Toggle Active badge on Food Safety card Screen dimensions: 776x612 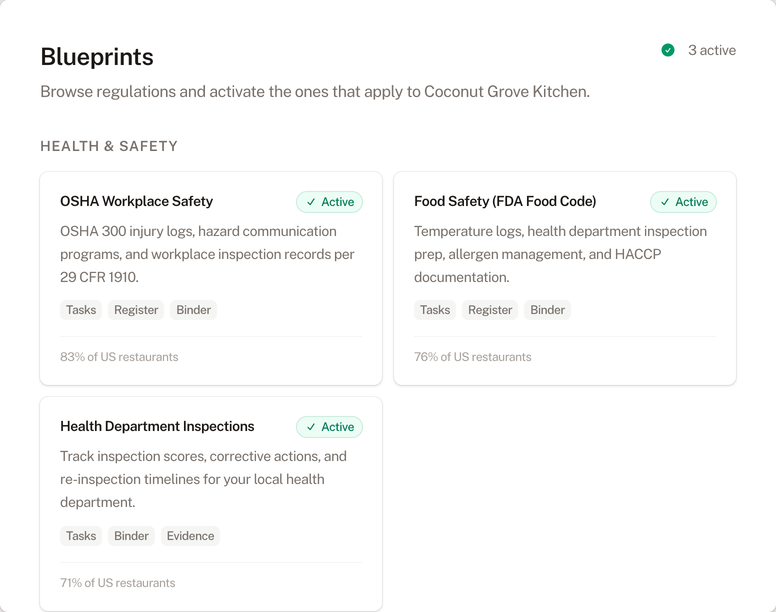683,202
